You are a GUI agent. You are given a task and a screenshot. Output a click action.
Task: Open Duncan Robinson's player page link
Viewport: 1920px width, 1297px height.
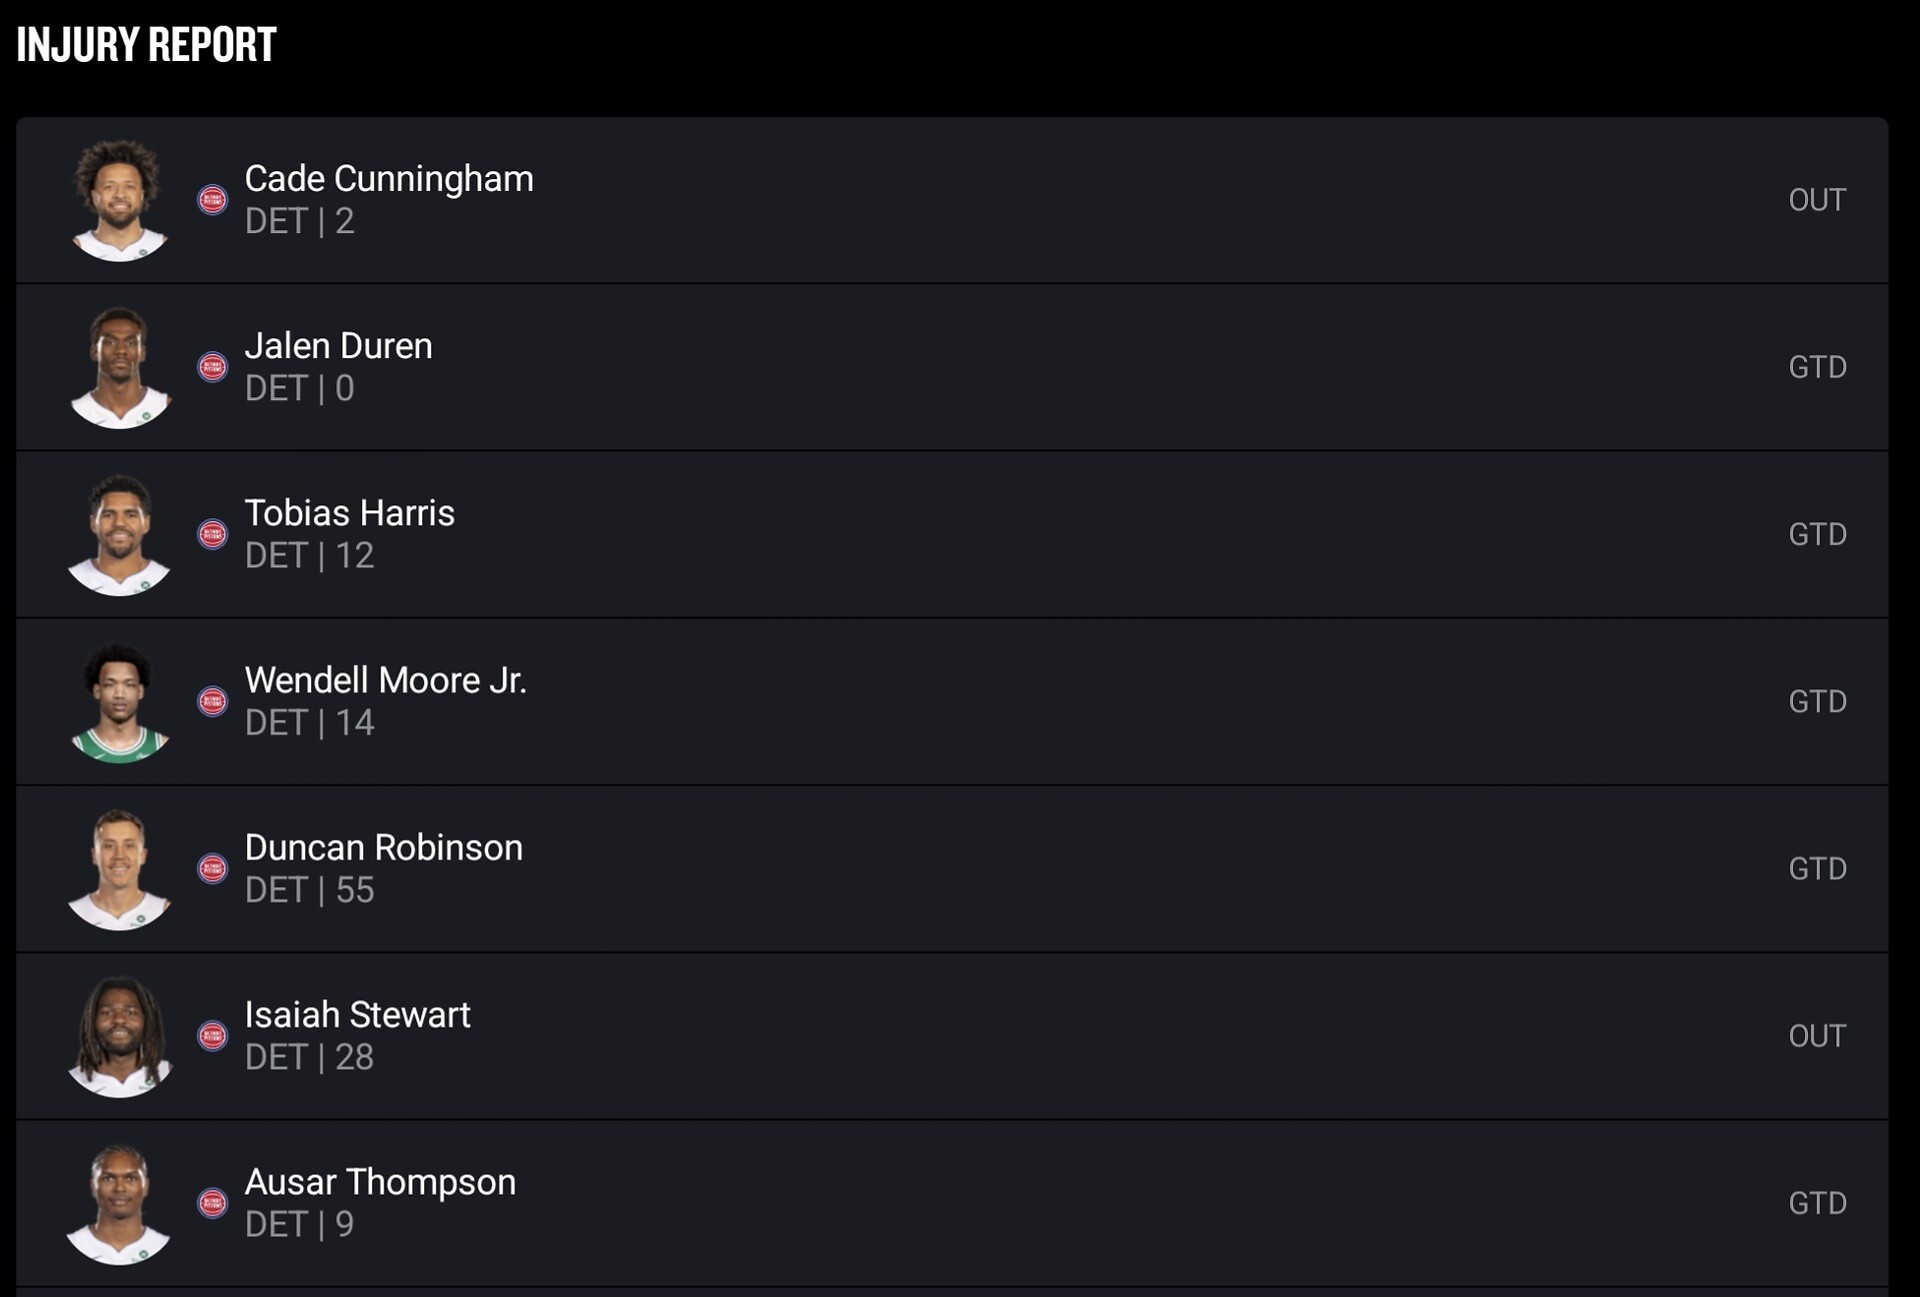point(383,848)
